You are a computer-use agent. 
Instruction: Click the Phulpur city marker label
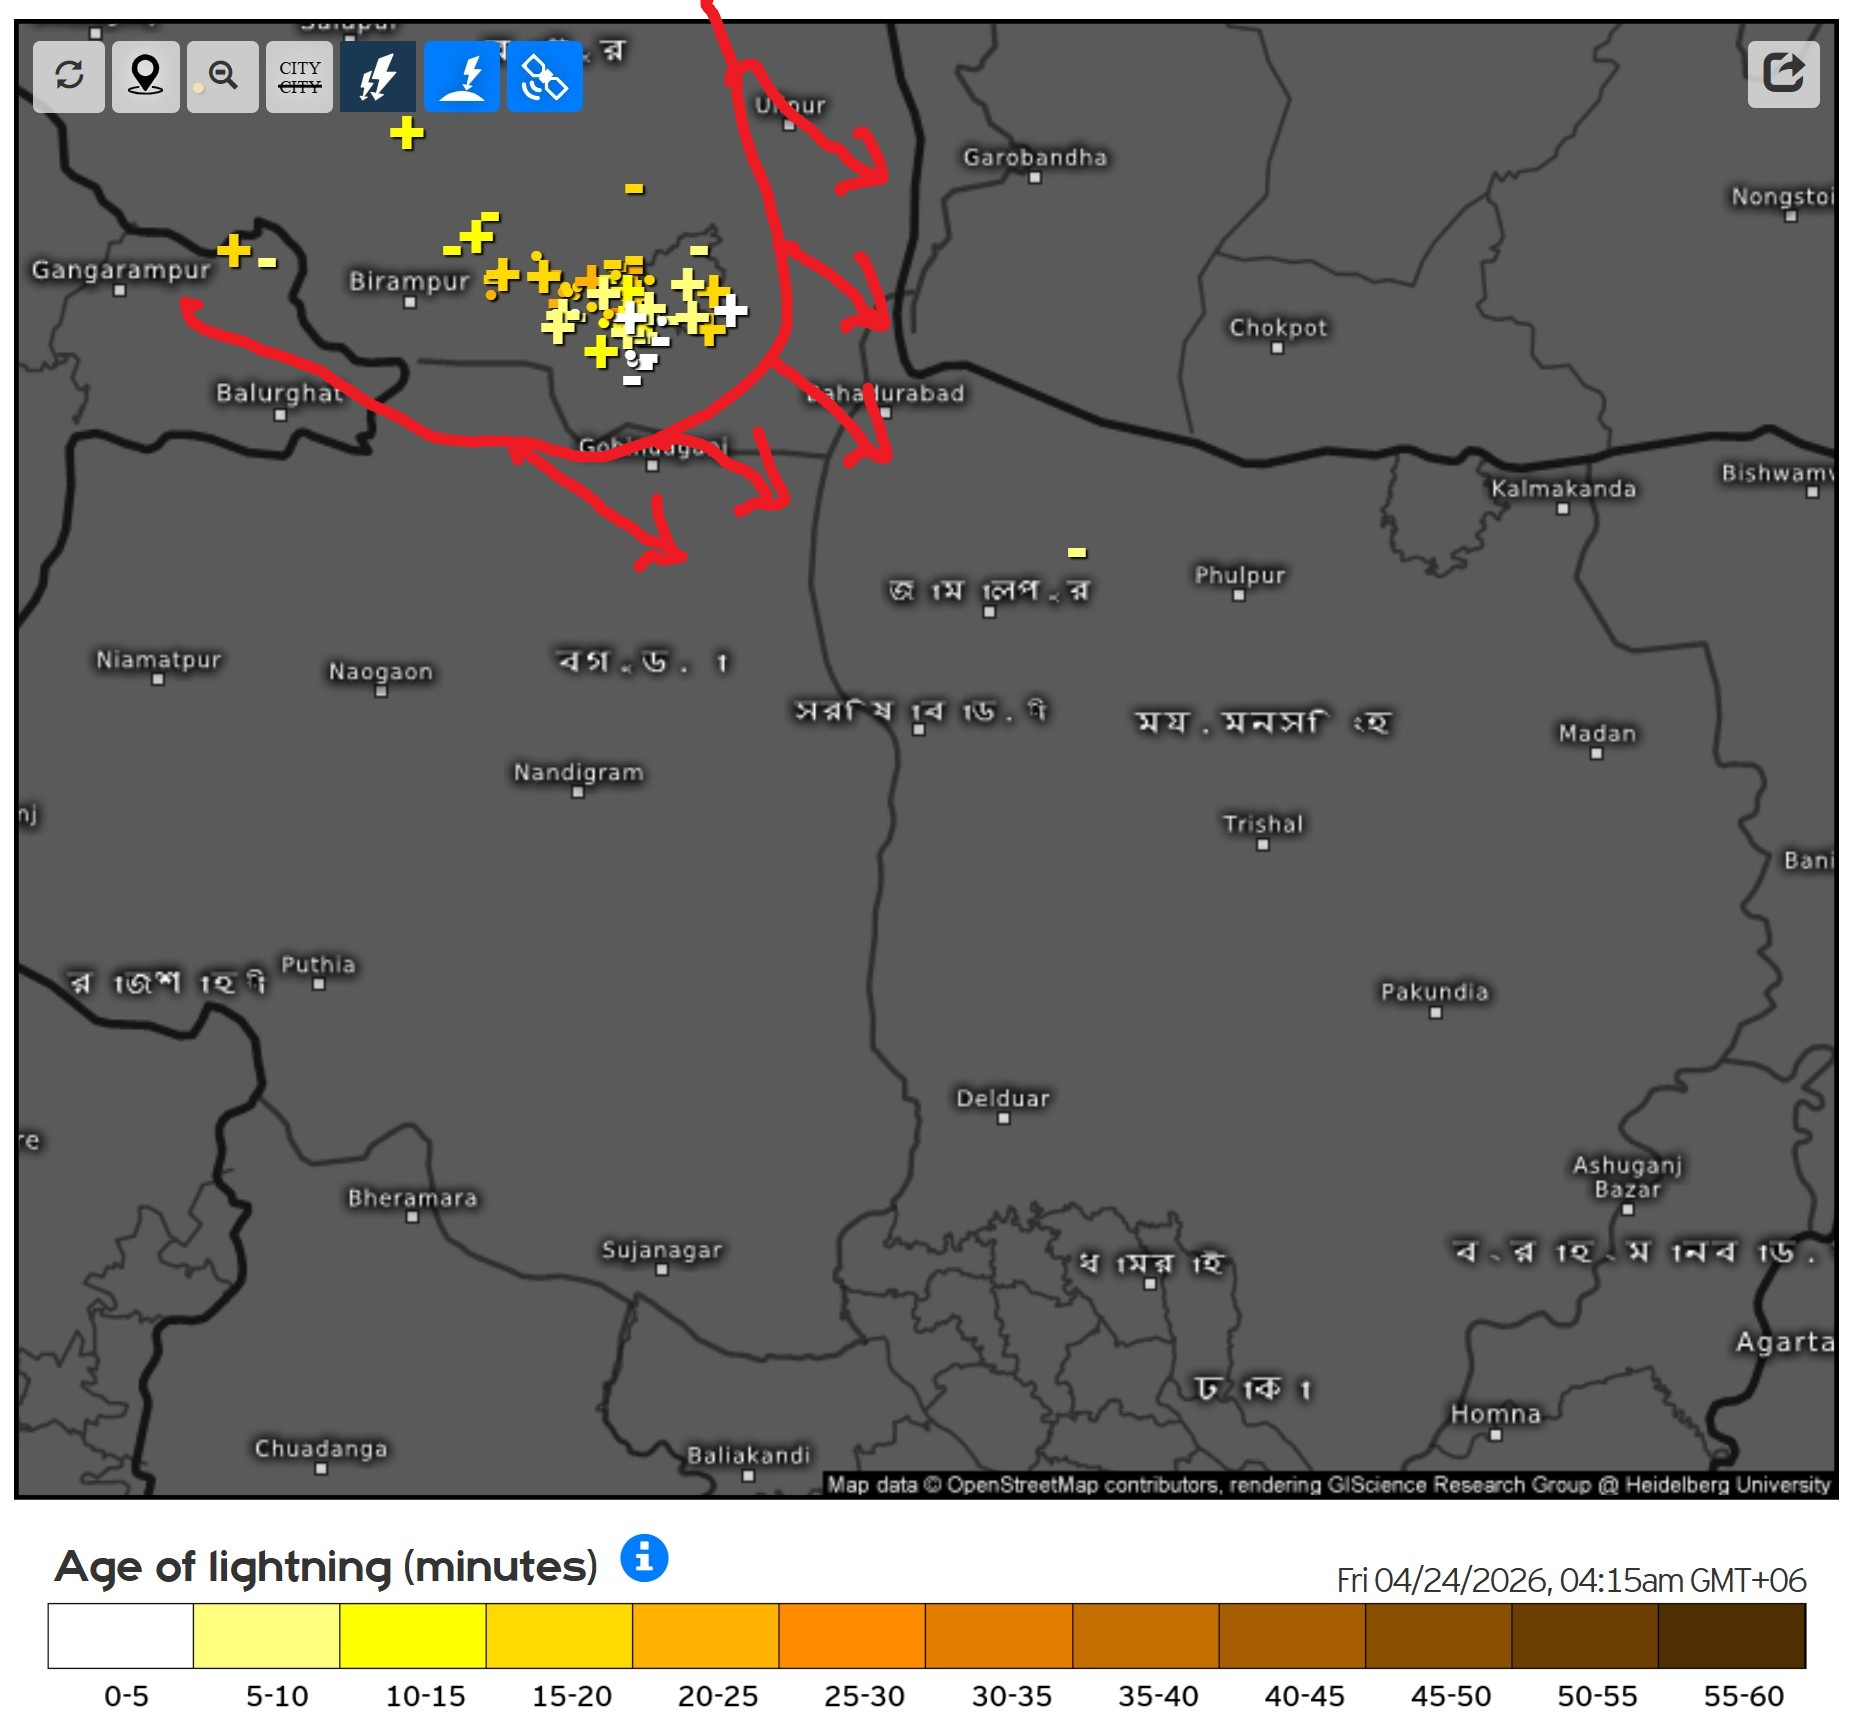(1239, 575)
